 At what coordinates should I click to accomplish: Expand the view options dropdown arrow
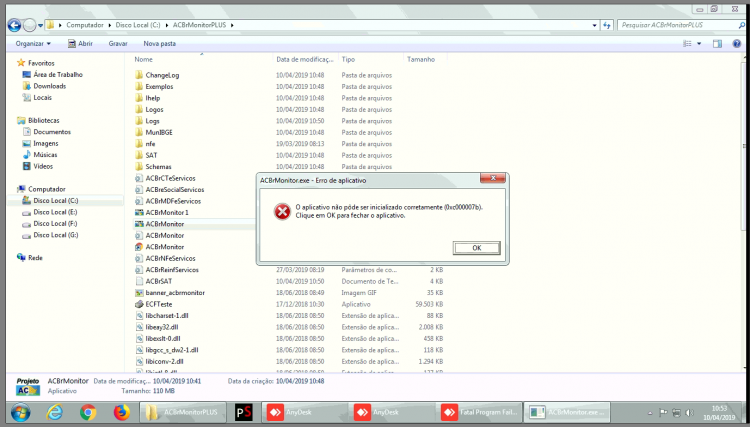coord(699,44)
